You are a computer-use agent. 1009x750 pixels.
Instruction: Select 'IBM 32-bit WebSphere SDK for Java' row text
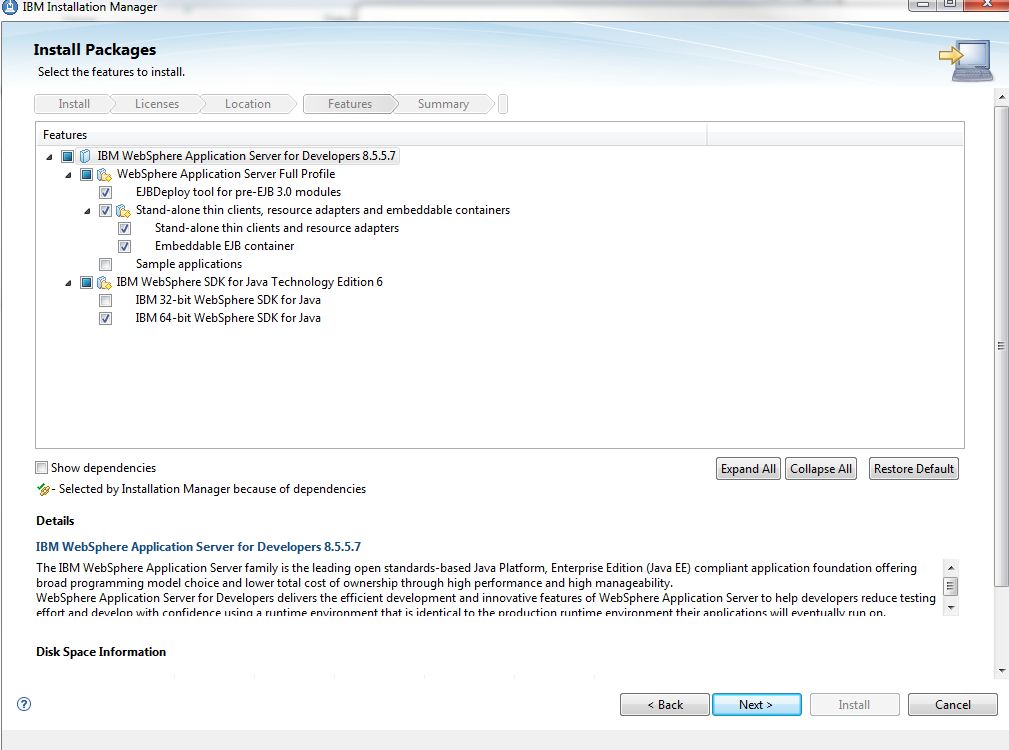click(x=228, y=300)
